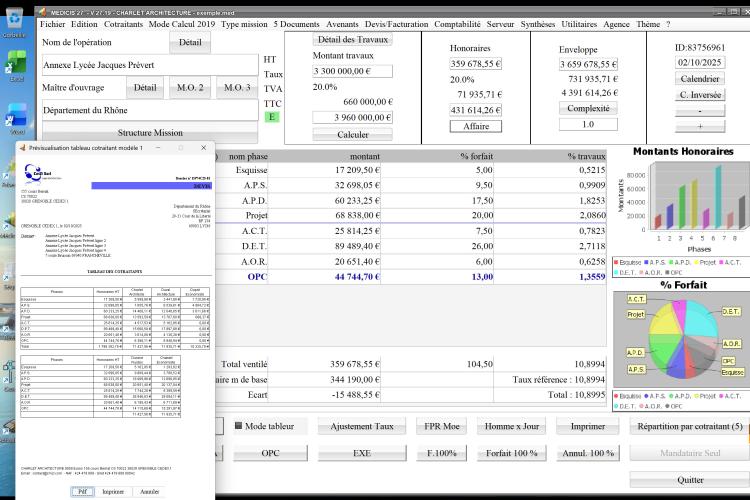Click the Affaire button
This screenshot has width=750, height=500.
[x=476, y=126]
